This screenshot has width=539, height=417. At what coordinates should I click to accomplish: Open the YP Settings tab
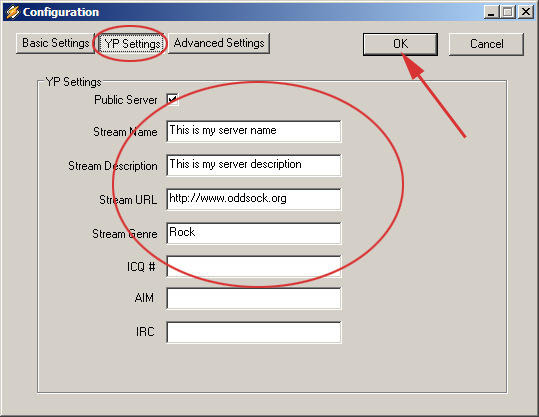132,44
